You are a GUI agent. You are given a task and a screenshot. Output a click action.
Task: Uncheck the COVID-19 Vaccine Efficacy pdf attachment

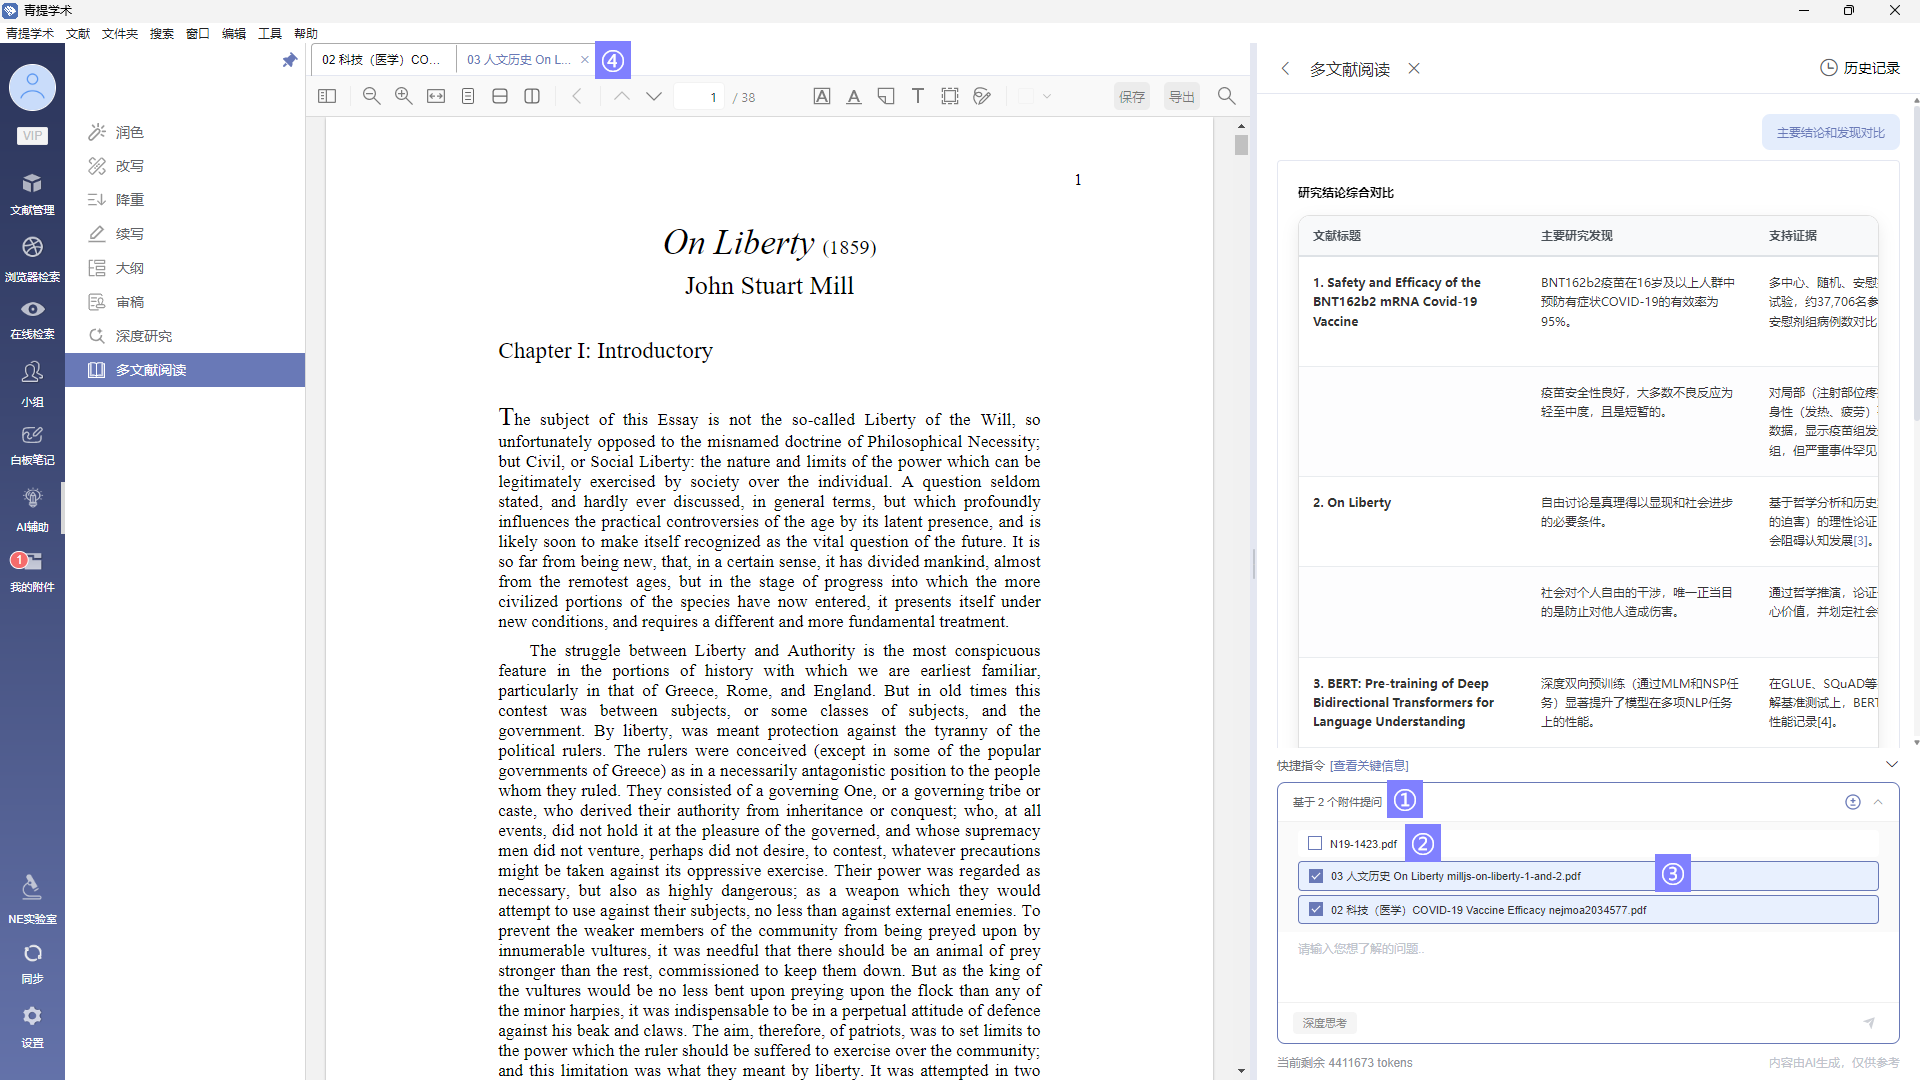(1316, 910)
